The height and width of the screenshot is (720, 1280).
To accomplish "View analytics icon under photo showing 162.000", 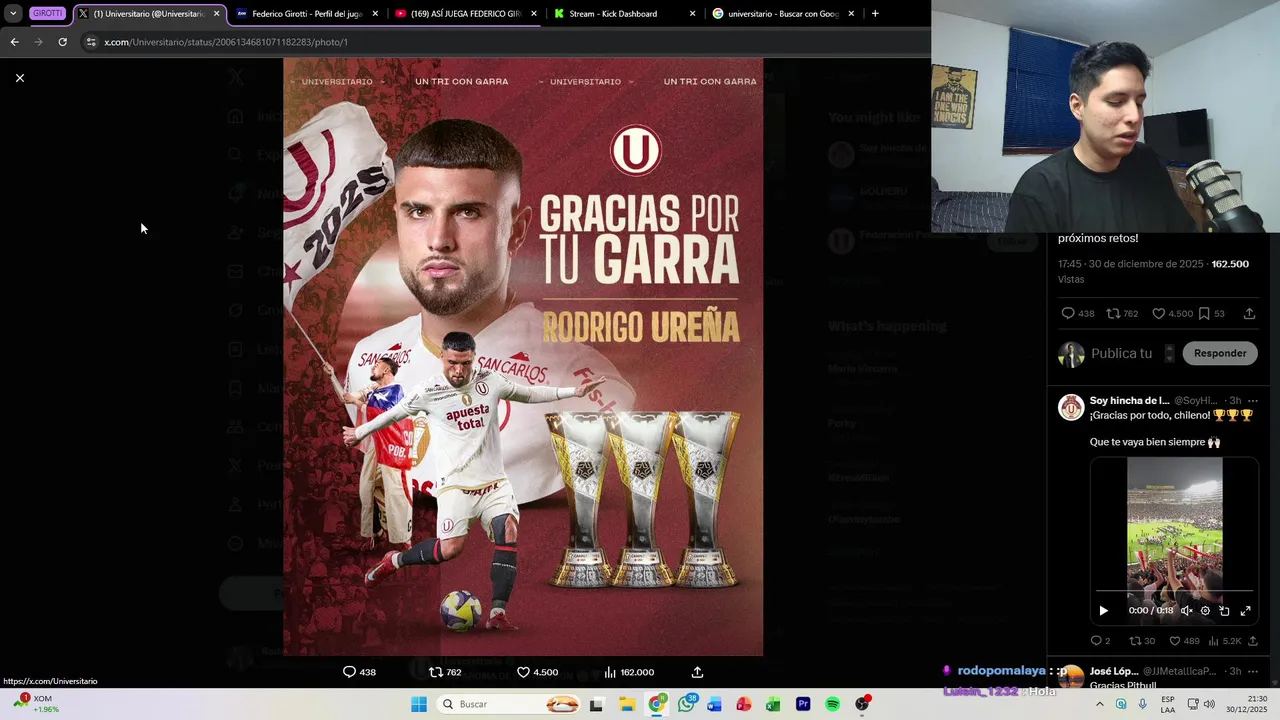I will click(x=610, y=672).
